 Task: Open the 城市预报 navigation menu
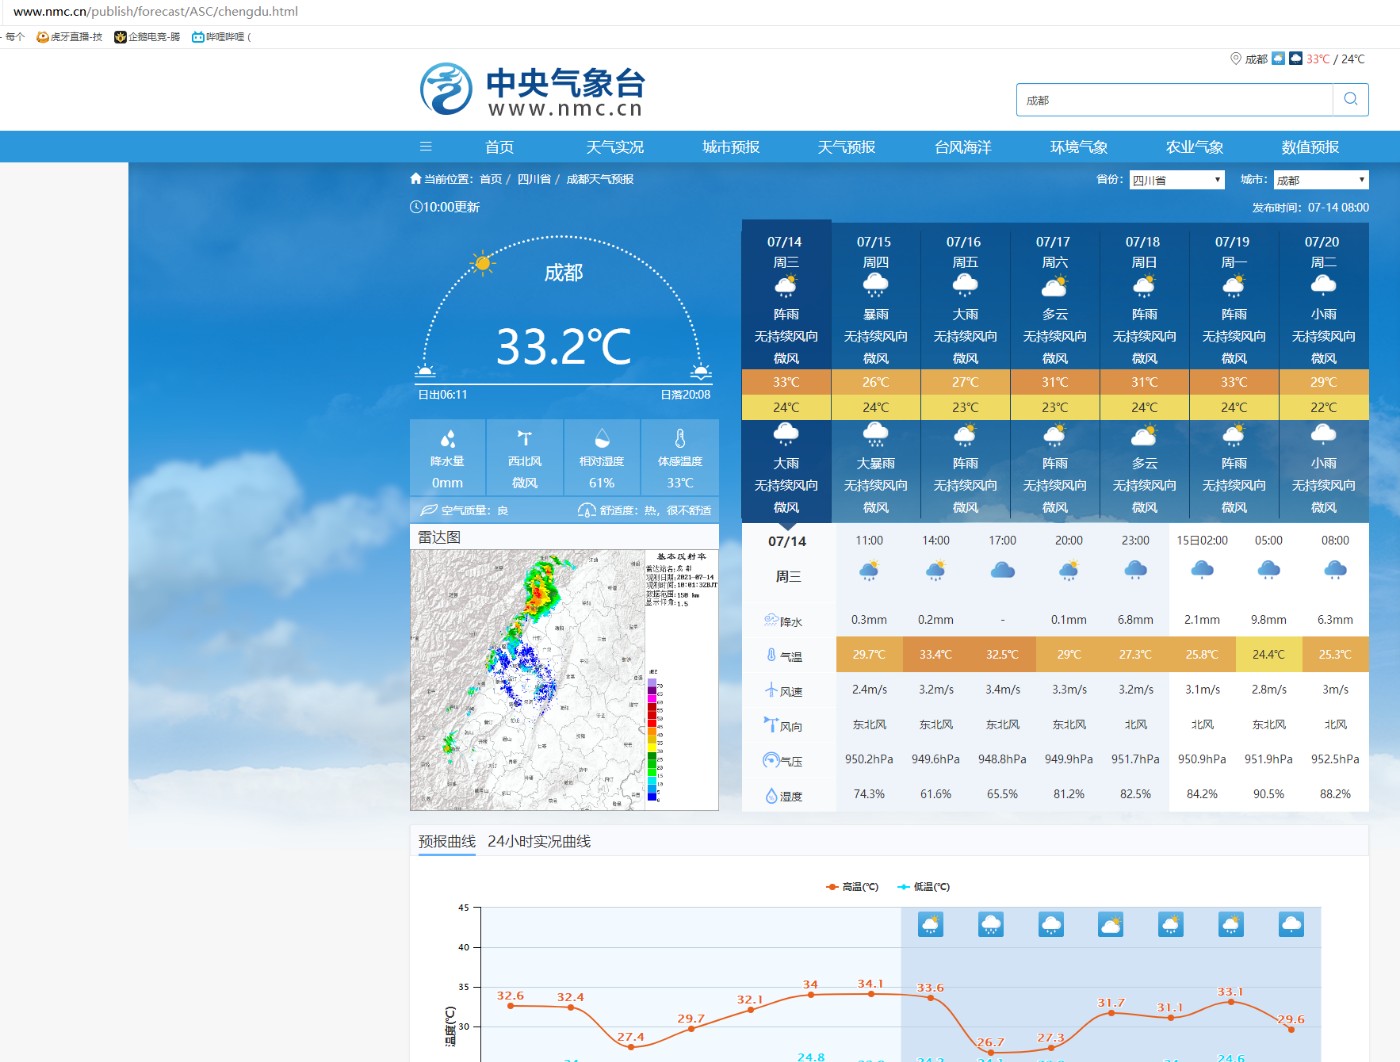(731, 147)
